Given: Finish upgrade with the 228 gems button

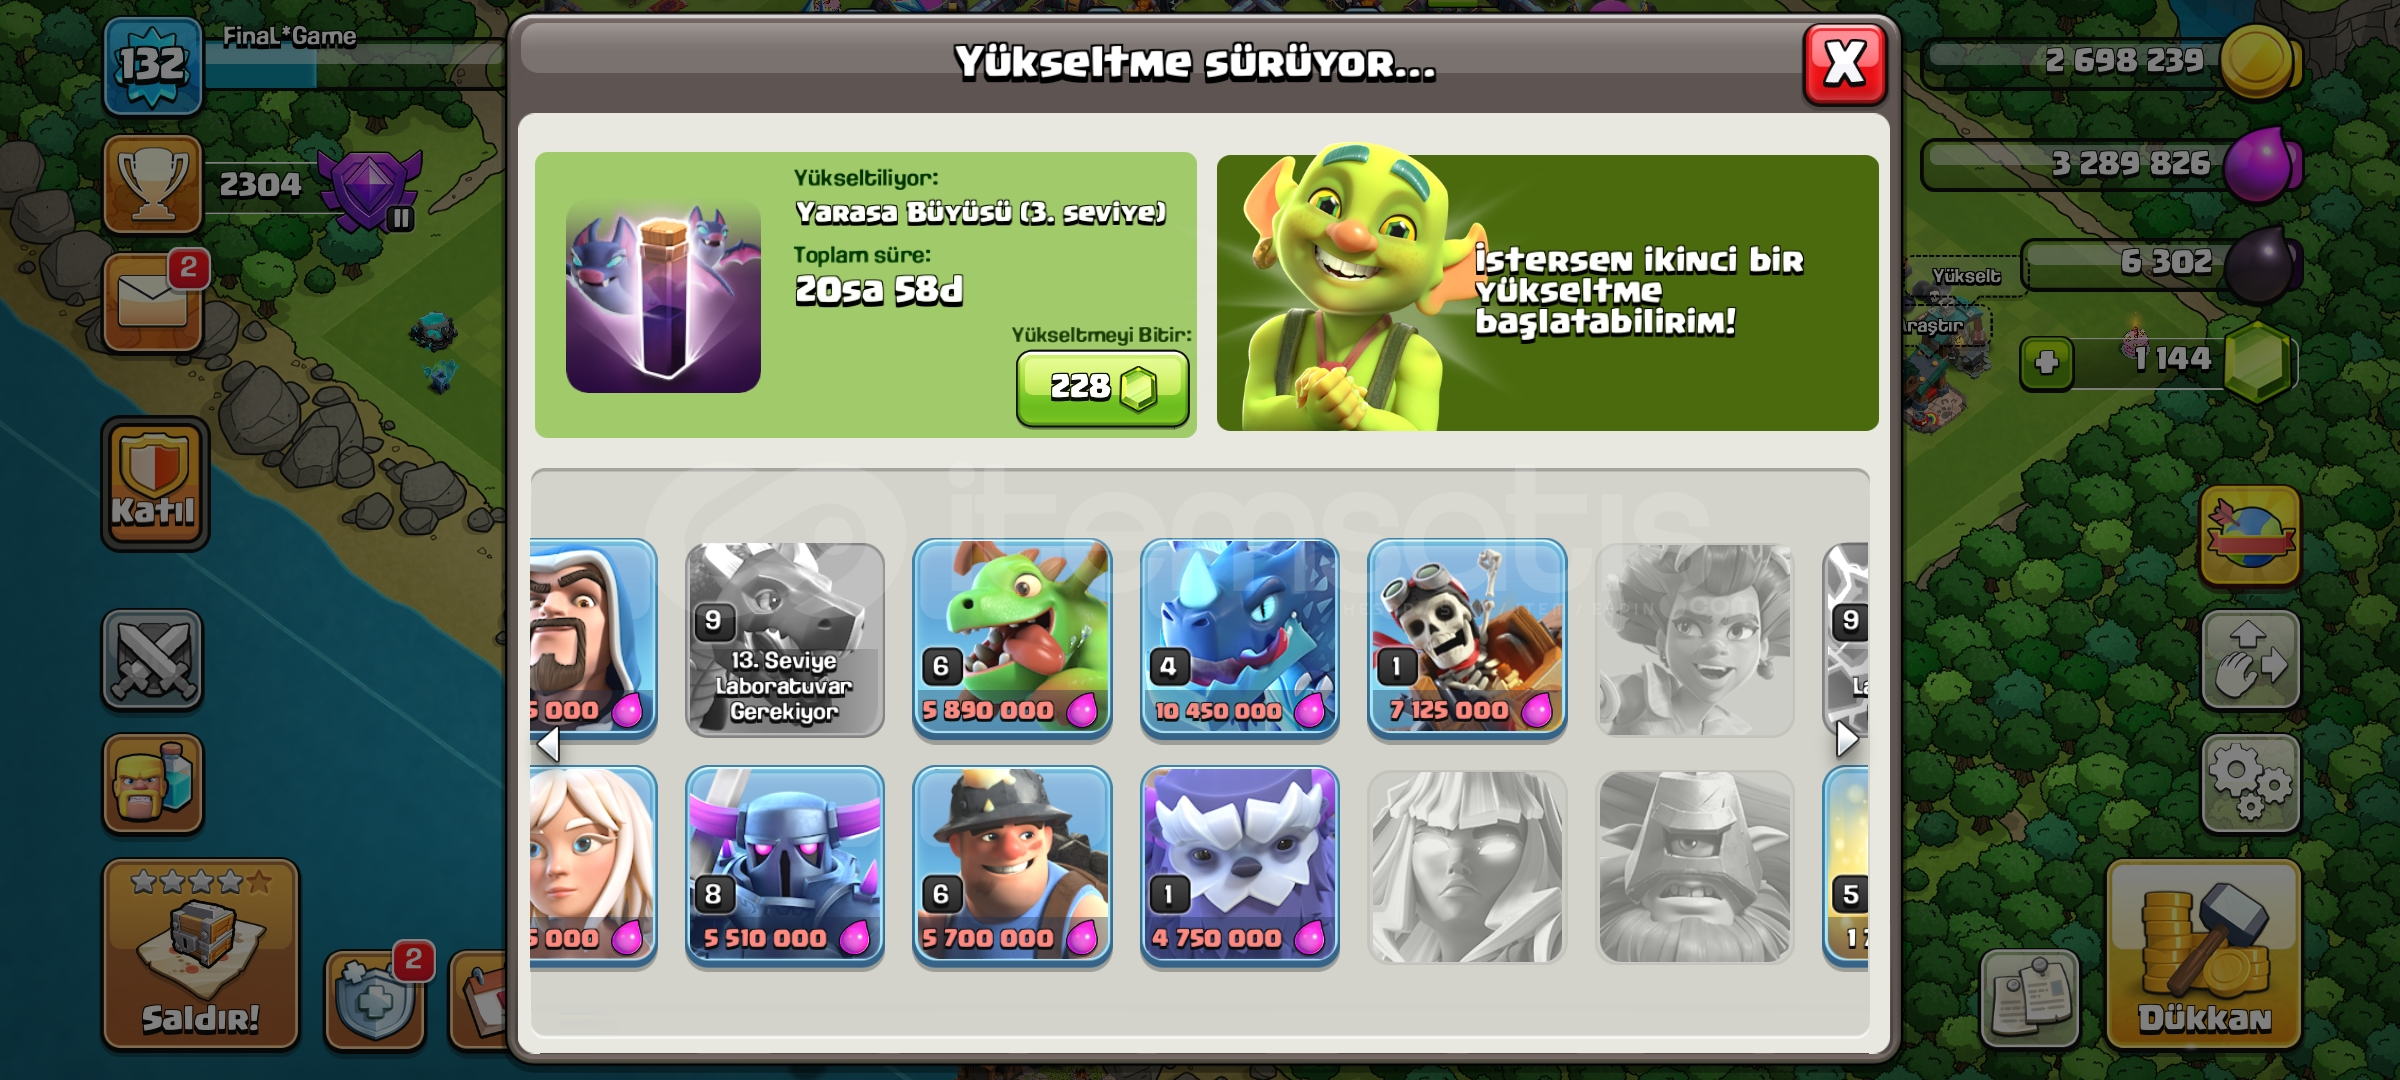Looking at the screenshot, I should pyautogui.click(x=1102, y=388).
